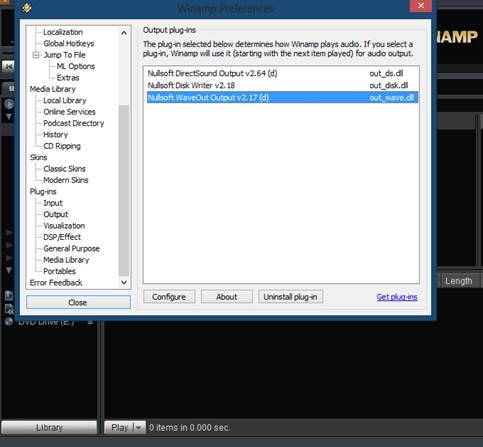Open ML Options under Jump To File
The height and width of the screenshot is (447, 483).
pyautogui.click(x=76, y=66)
